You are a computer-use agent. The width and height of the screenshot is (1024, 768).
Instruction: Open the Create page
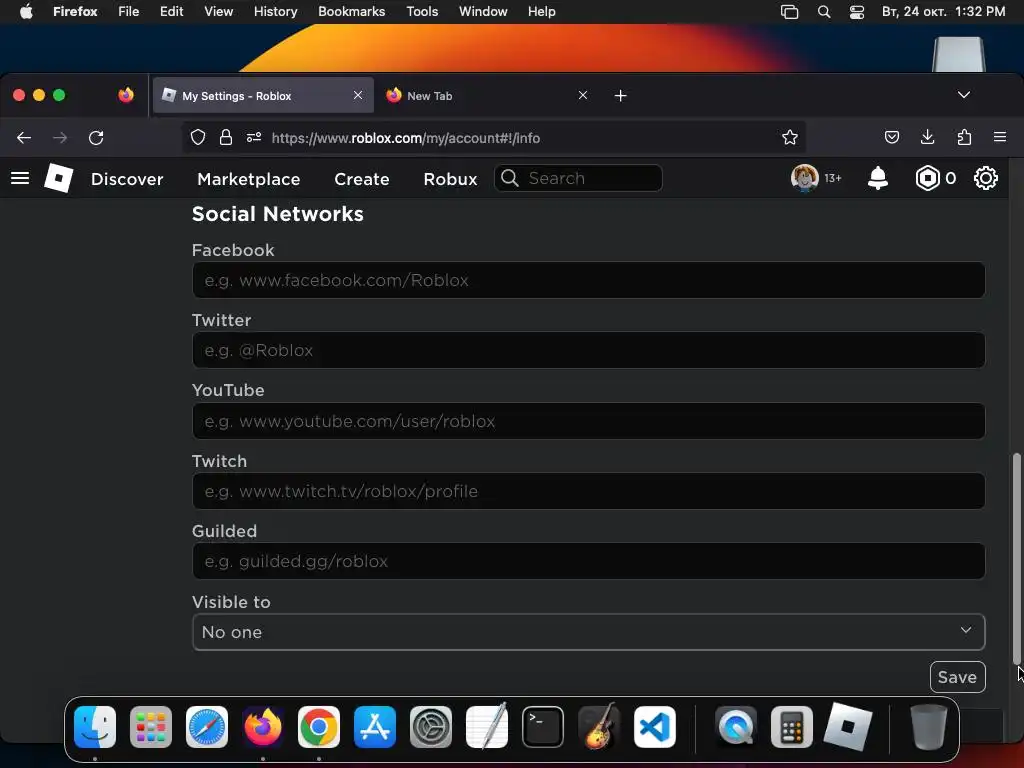(362, 179)
